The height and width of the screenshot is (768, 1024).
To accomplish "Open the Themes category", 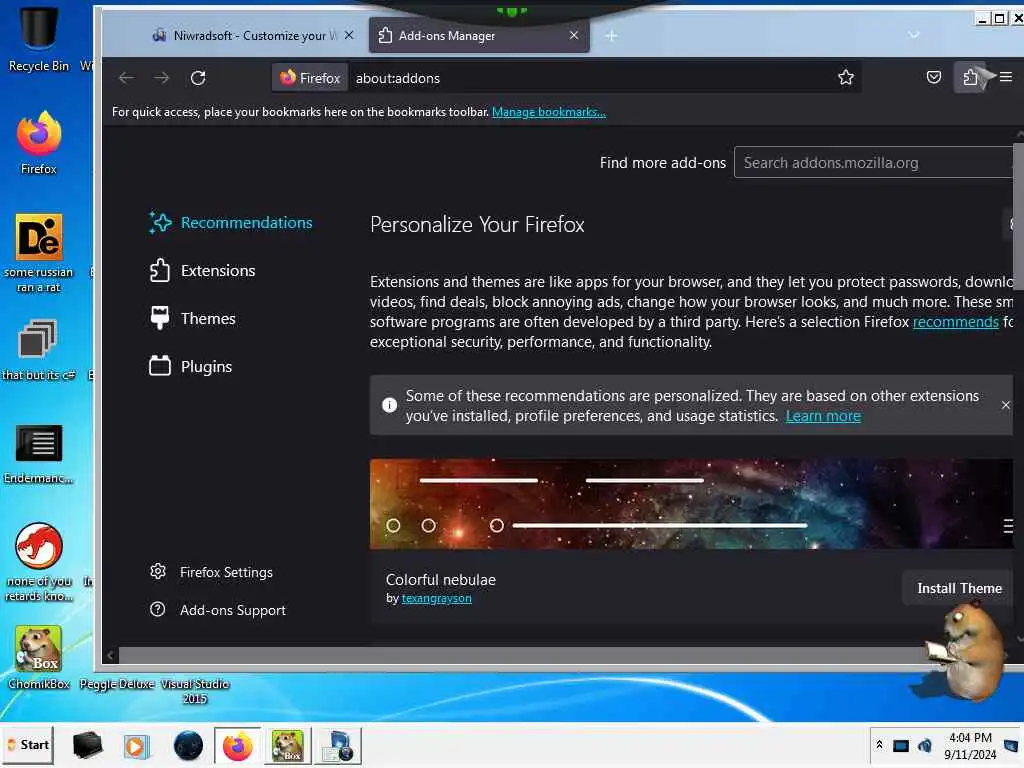I will click(192, 318).
